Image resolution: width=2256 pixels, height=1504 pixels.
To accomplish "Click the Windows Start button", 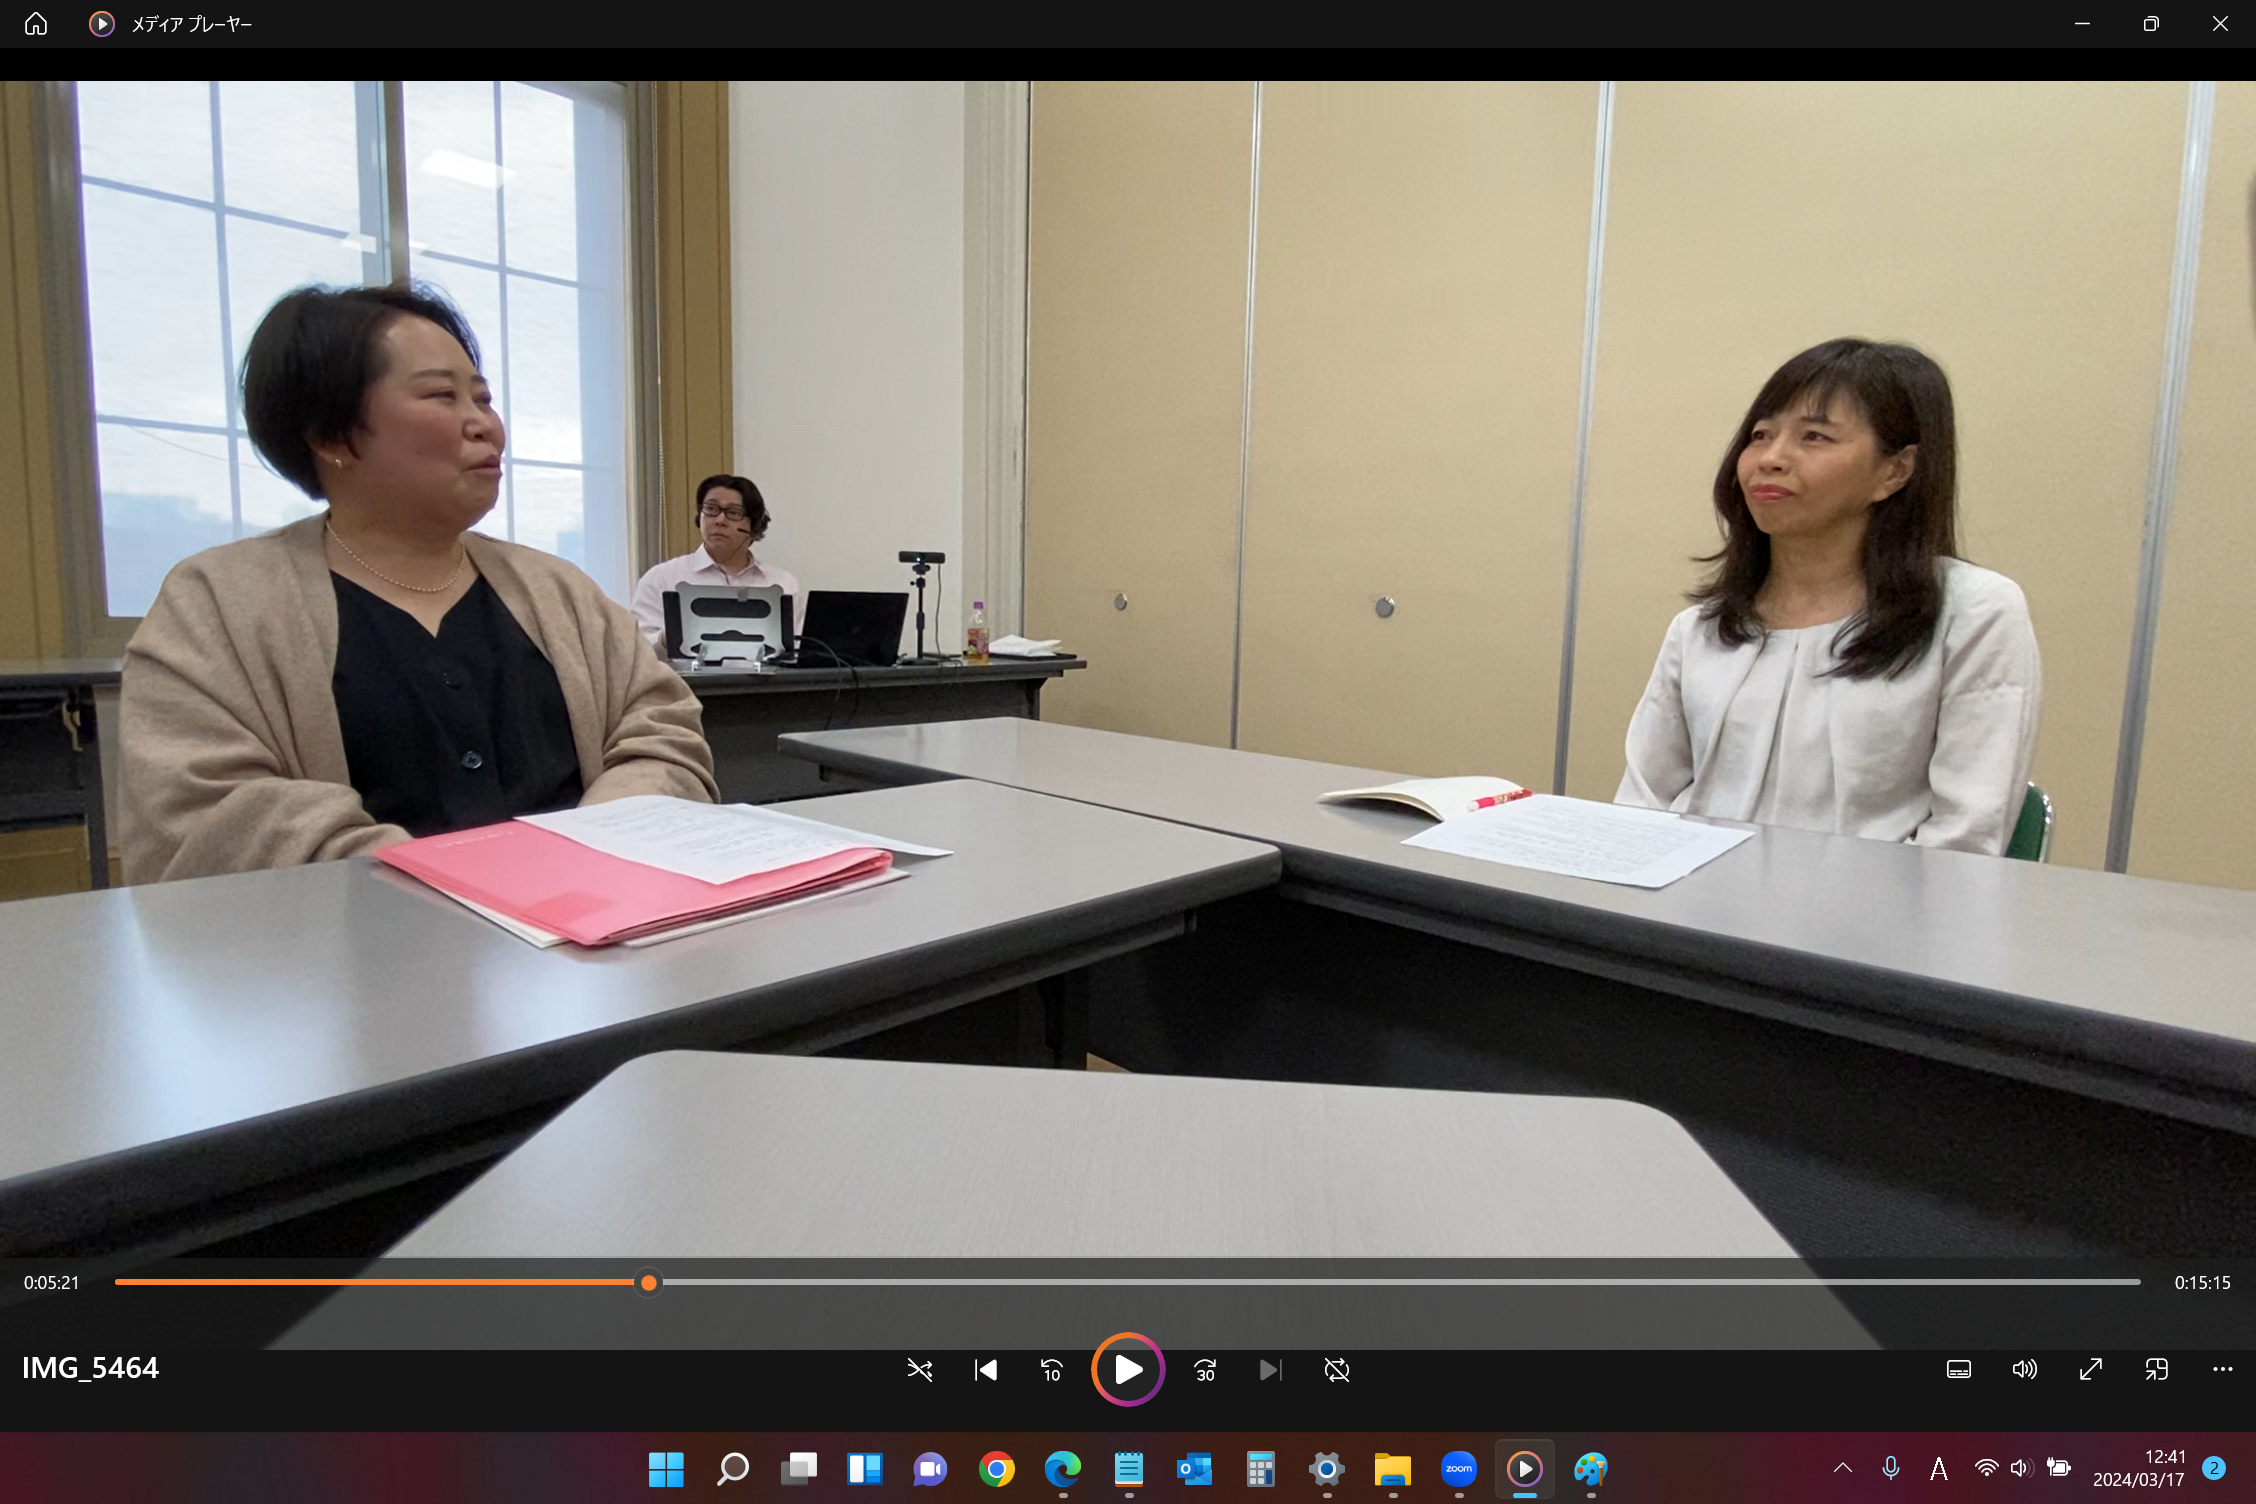I will coord(666,1468).
